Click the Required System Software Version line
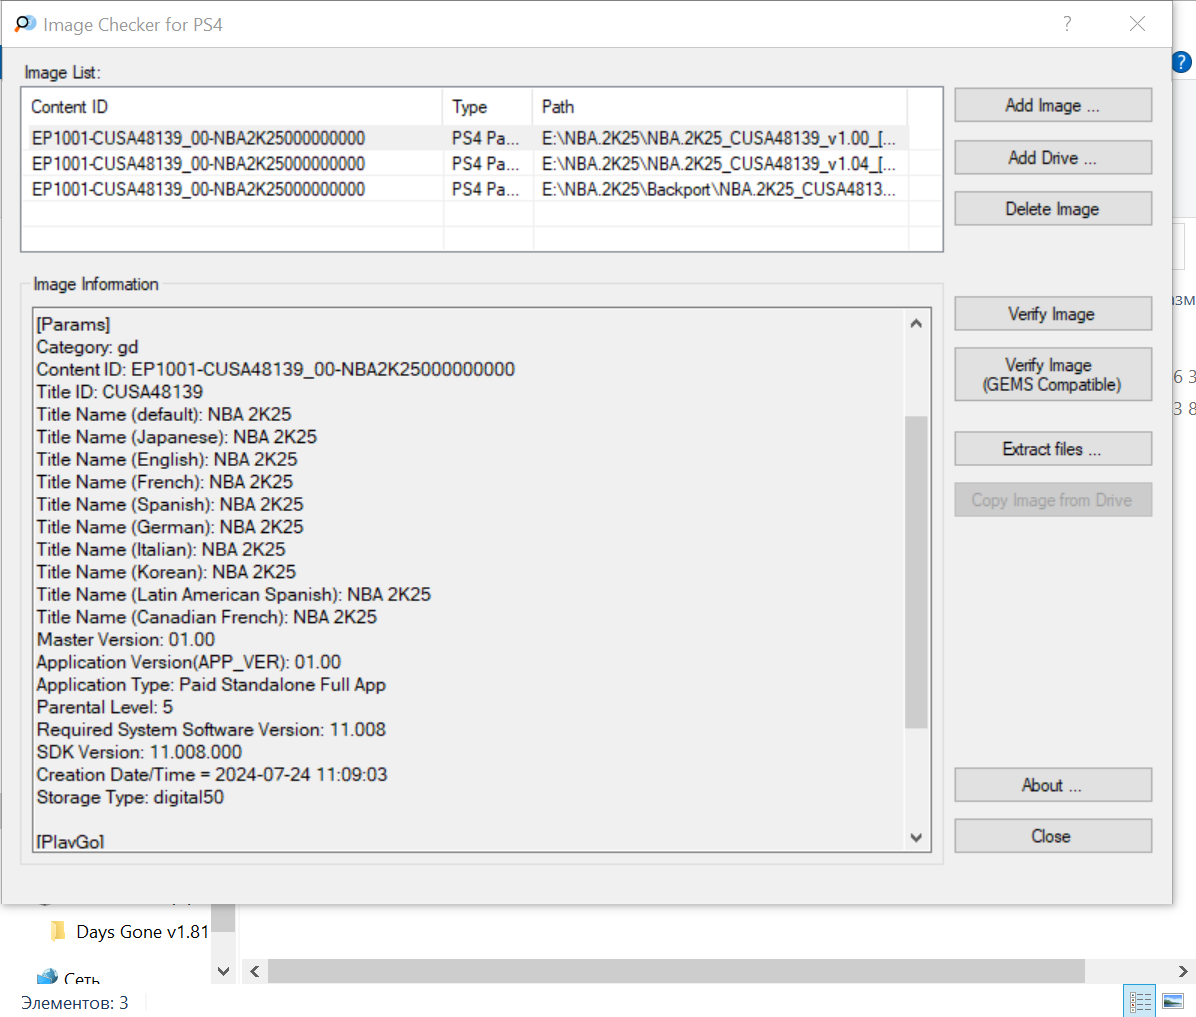 [211, 729]
